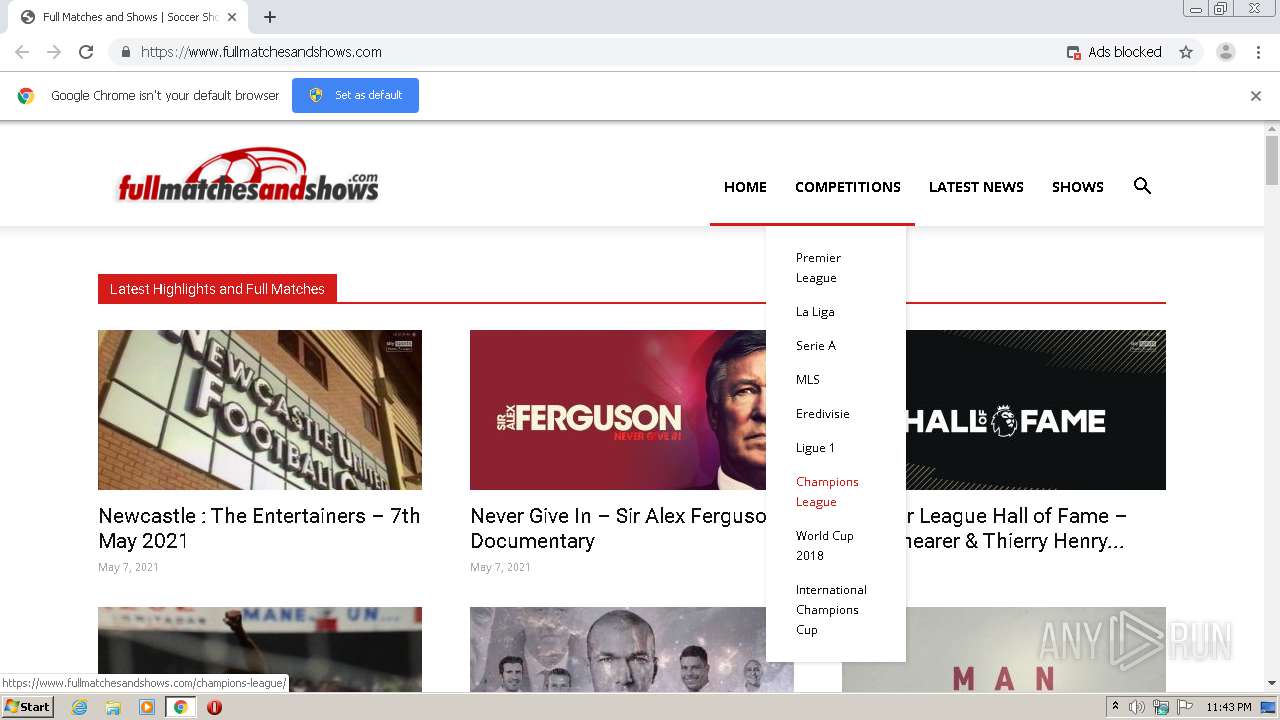Select Champions League from dropdown

pyautogui.click(x=827, y=492)
